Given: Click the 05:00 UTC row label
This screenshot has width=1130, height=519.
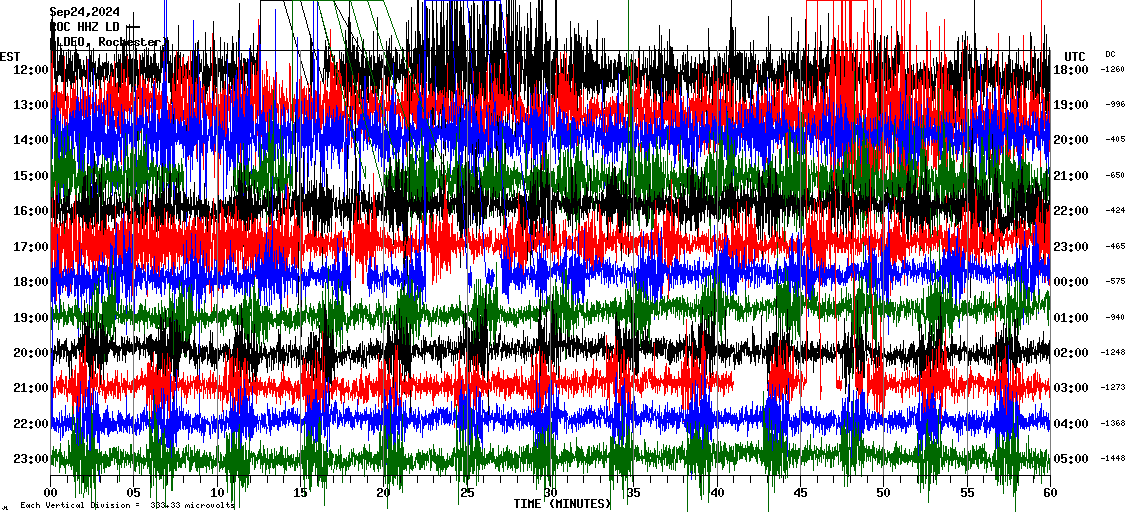Looking at the screenshot, I should tap(1071, 459).
